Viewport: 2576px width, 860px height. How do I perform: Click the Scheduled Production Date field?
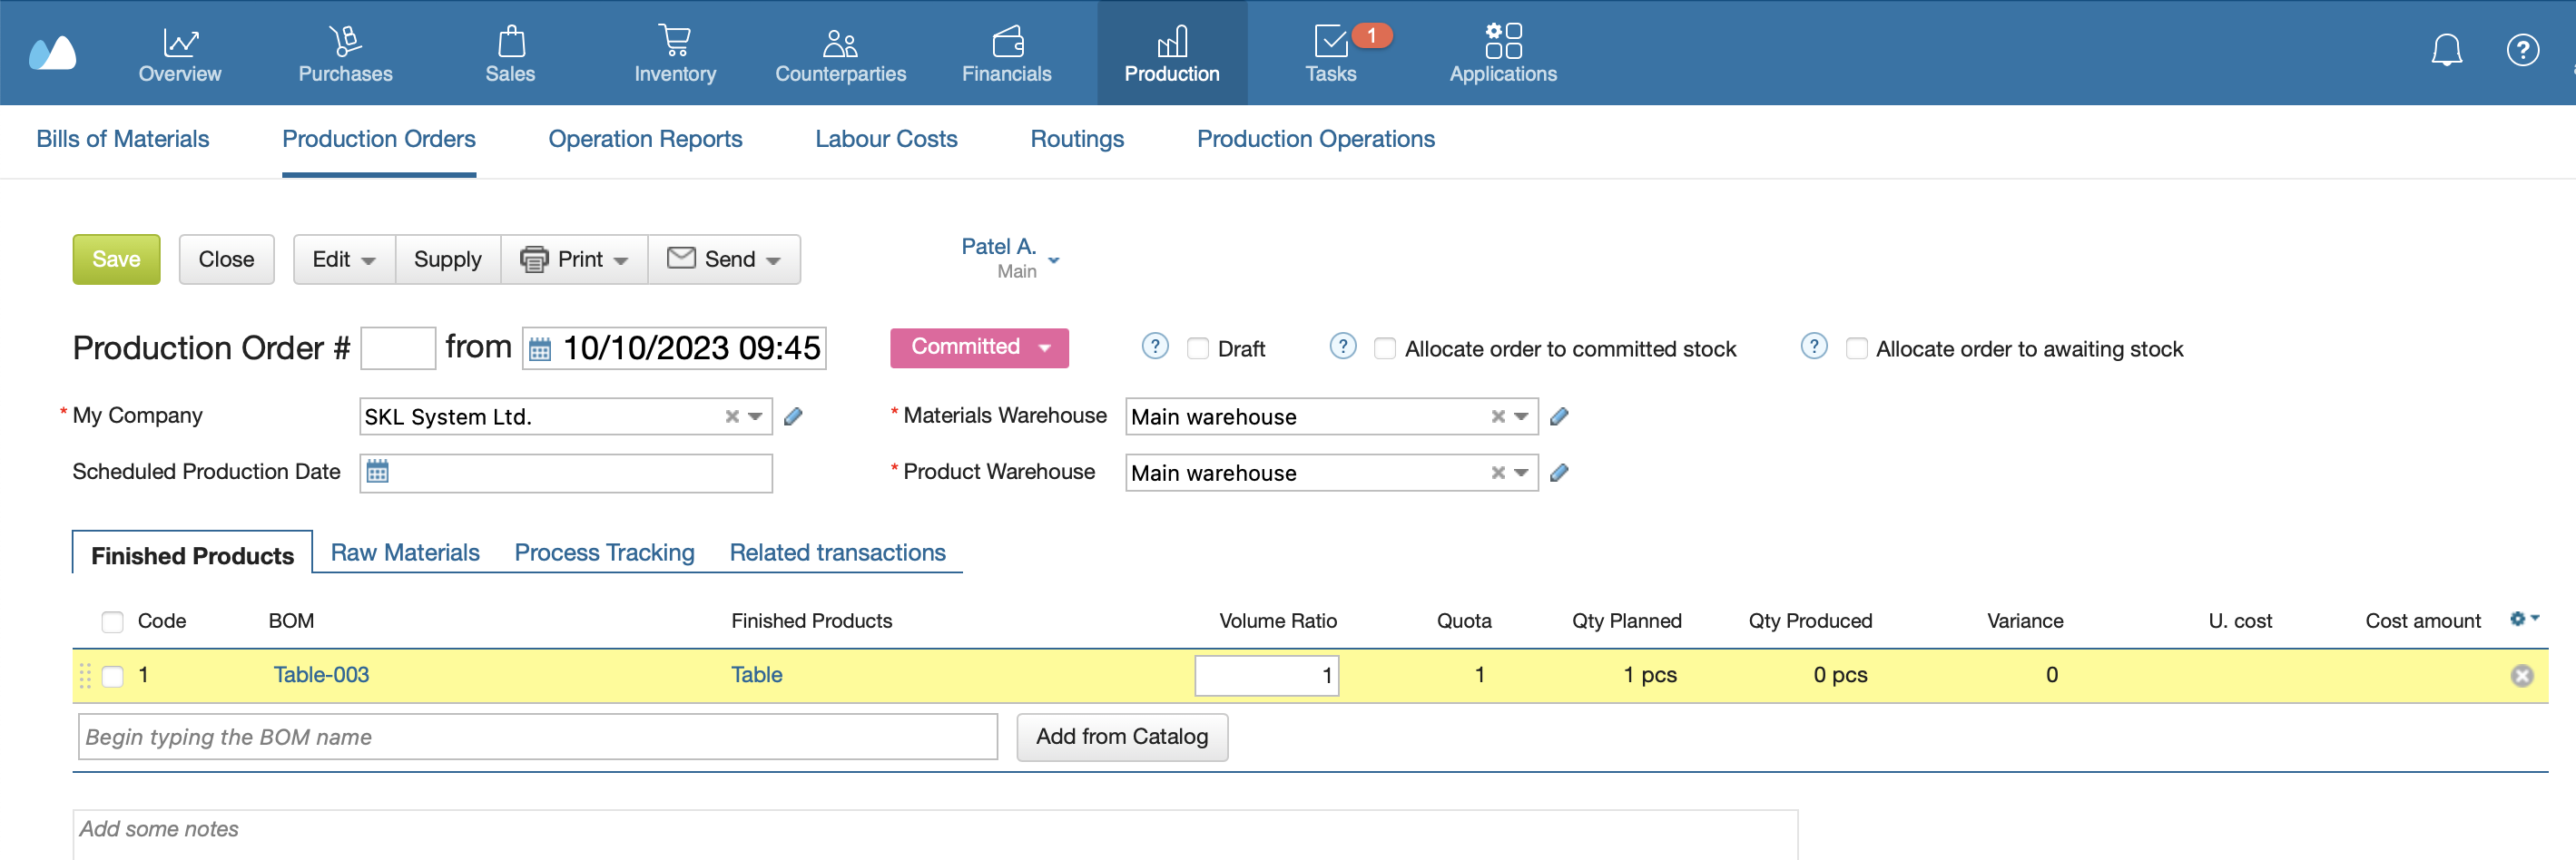pos(566,473)
